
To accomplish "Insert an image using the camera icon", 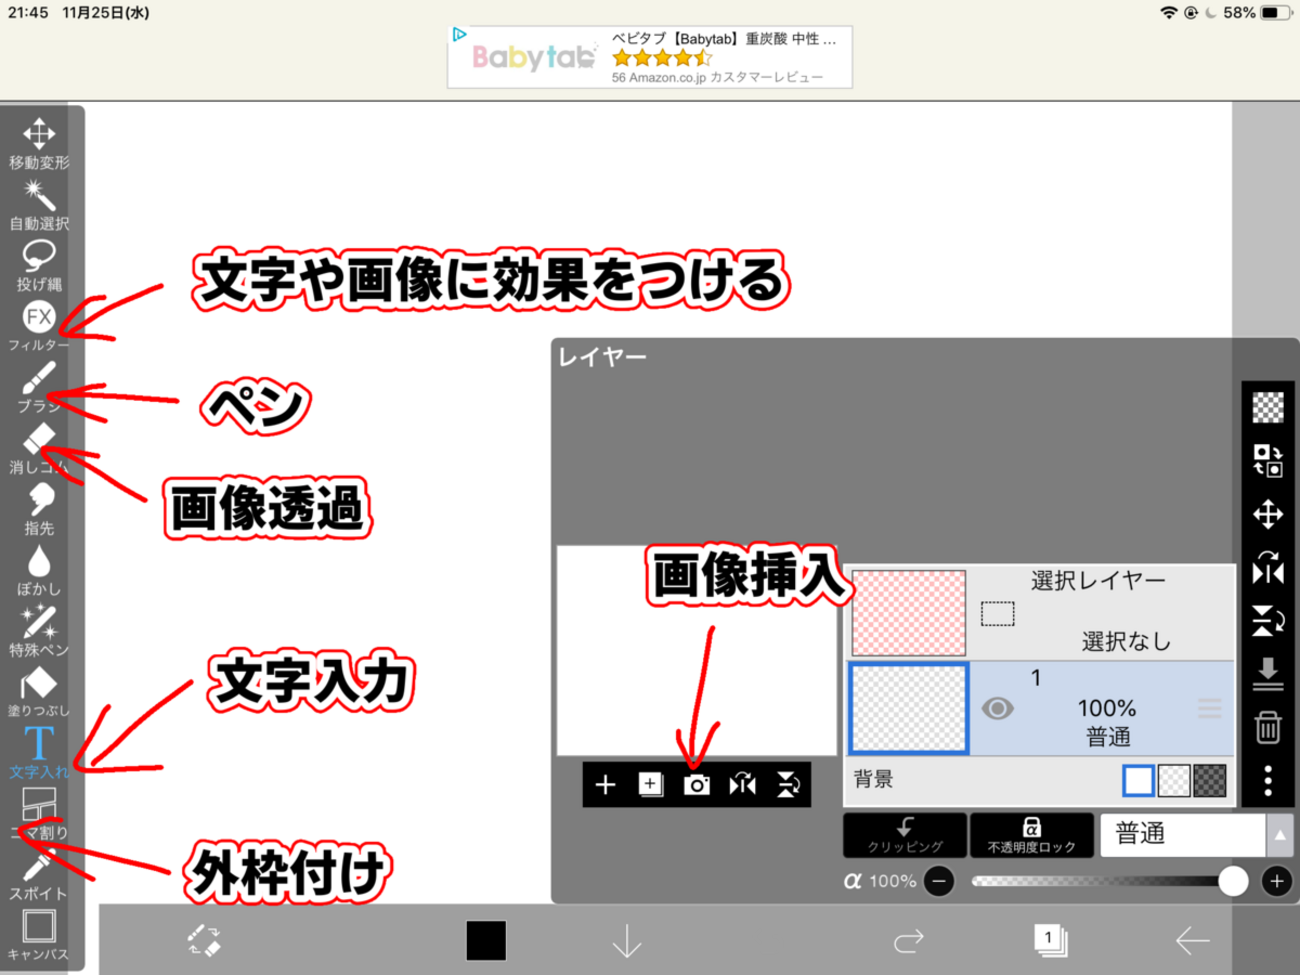I will coord(697,785).
